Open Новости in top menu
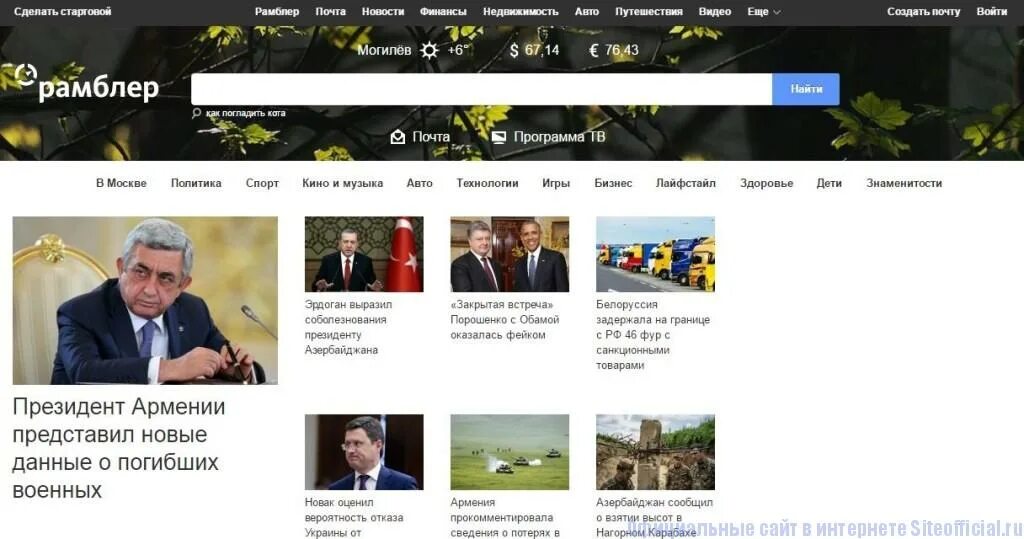Screen dimensions: 1024x539 pyautogui.click(x=383, y=12)
